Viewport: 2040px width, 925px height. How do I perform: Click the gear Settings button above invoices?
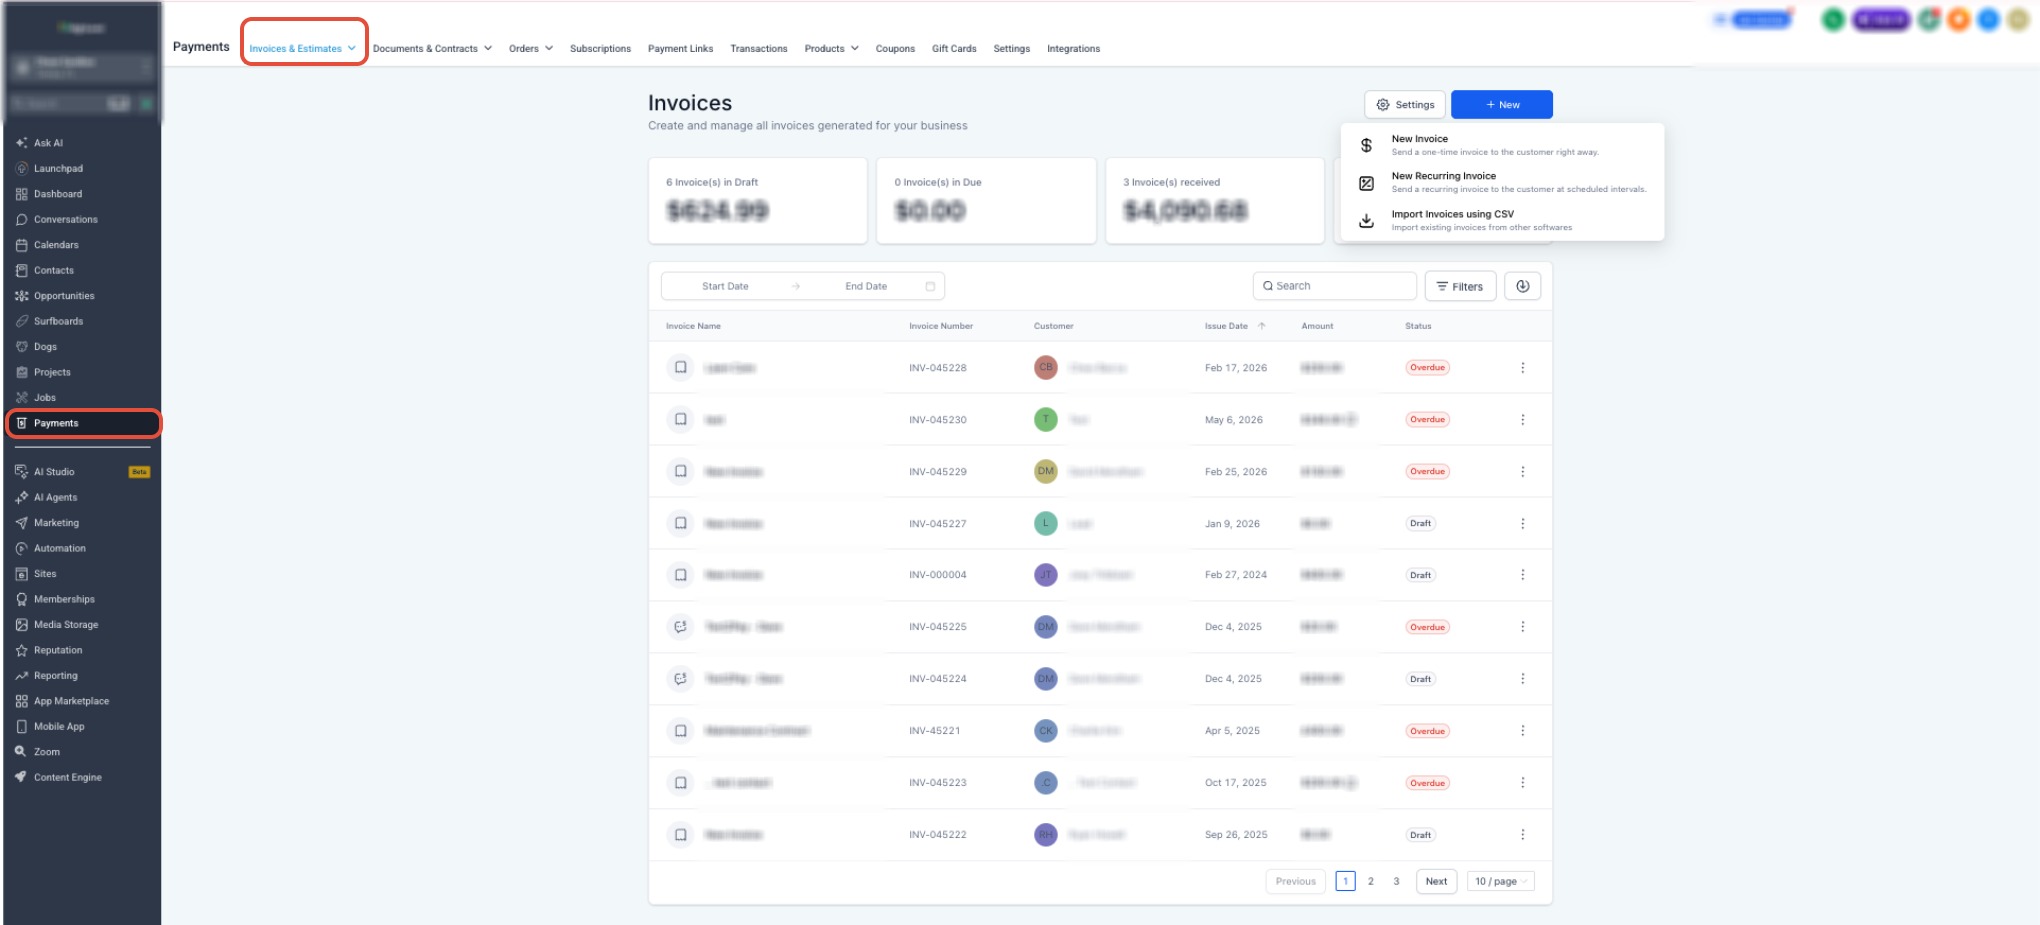pyautogui.click(x=1405, y=104)
